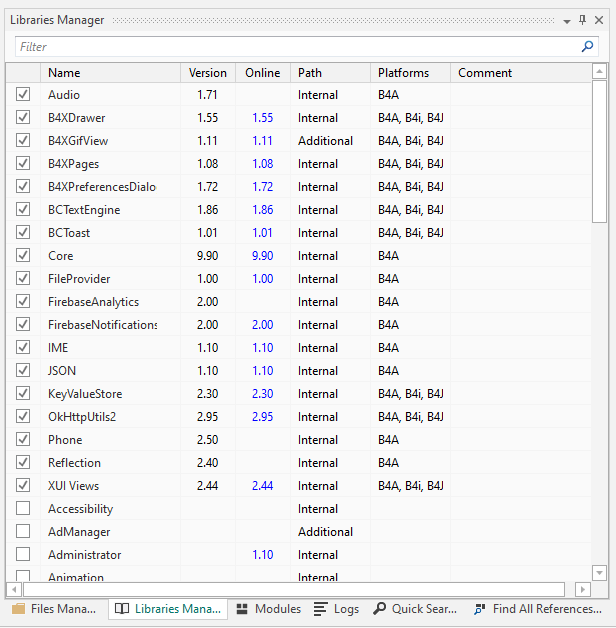Open the B4XGifView online version 1.11 link
This screenshot has width=616, height=628.
click(262, 141)
